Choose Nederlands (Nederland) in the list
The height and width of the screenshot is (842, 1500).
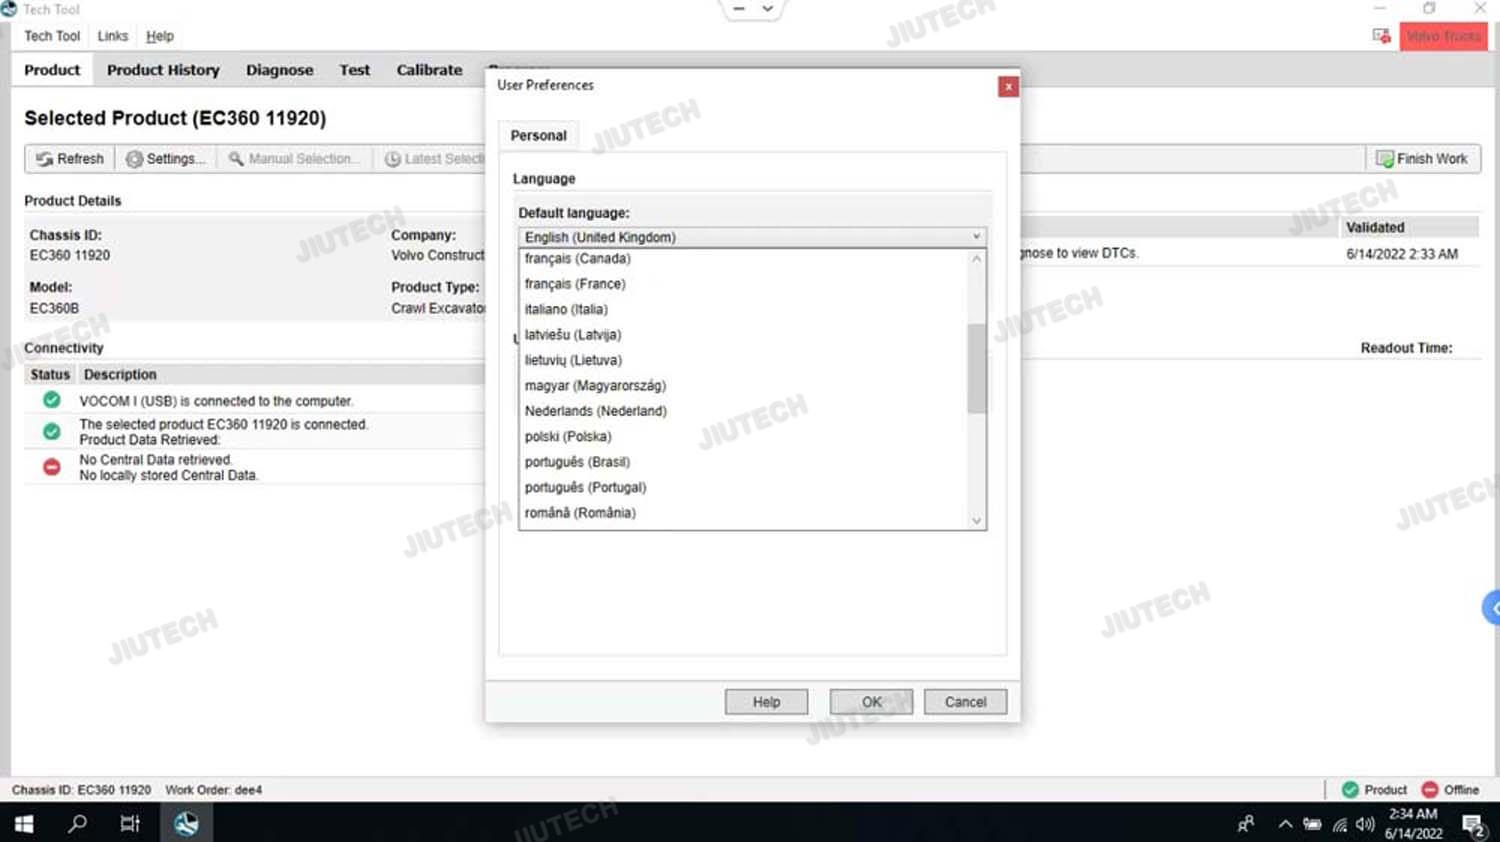(595, 411)
